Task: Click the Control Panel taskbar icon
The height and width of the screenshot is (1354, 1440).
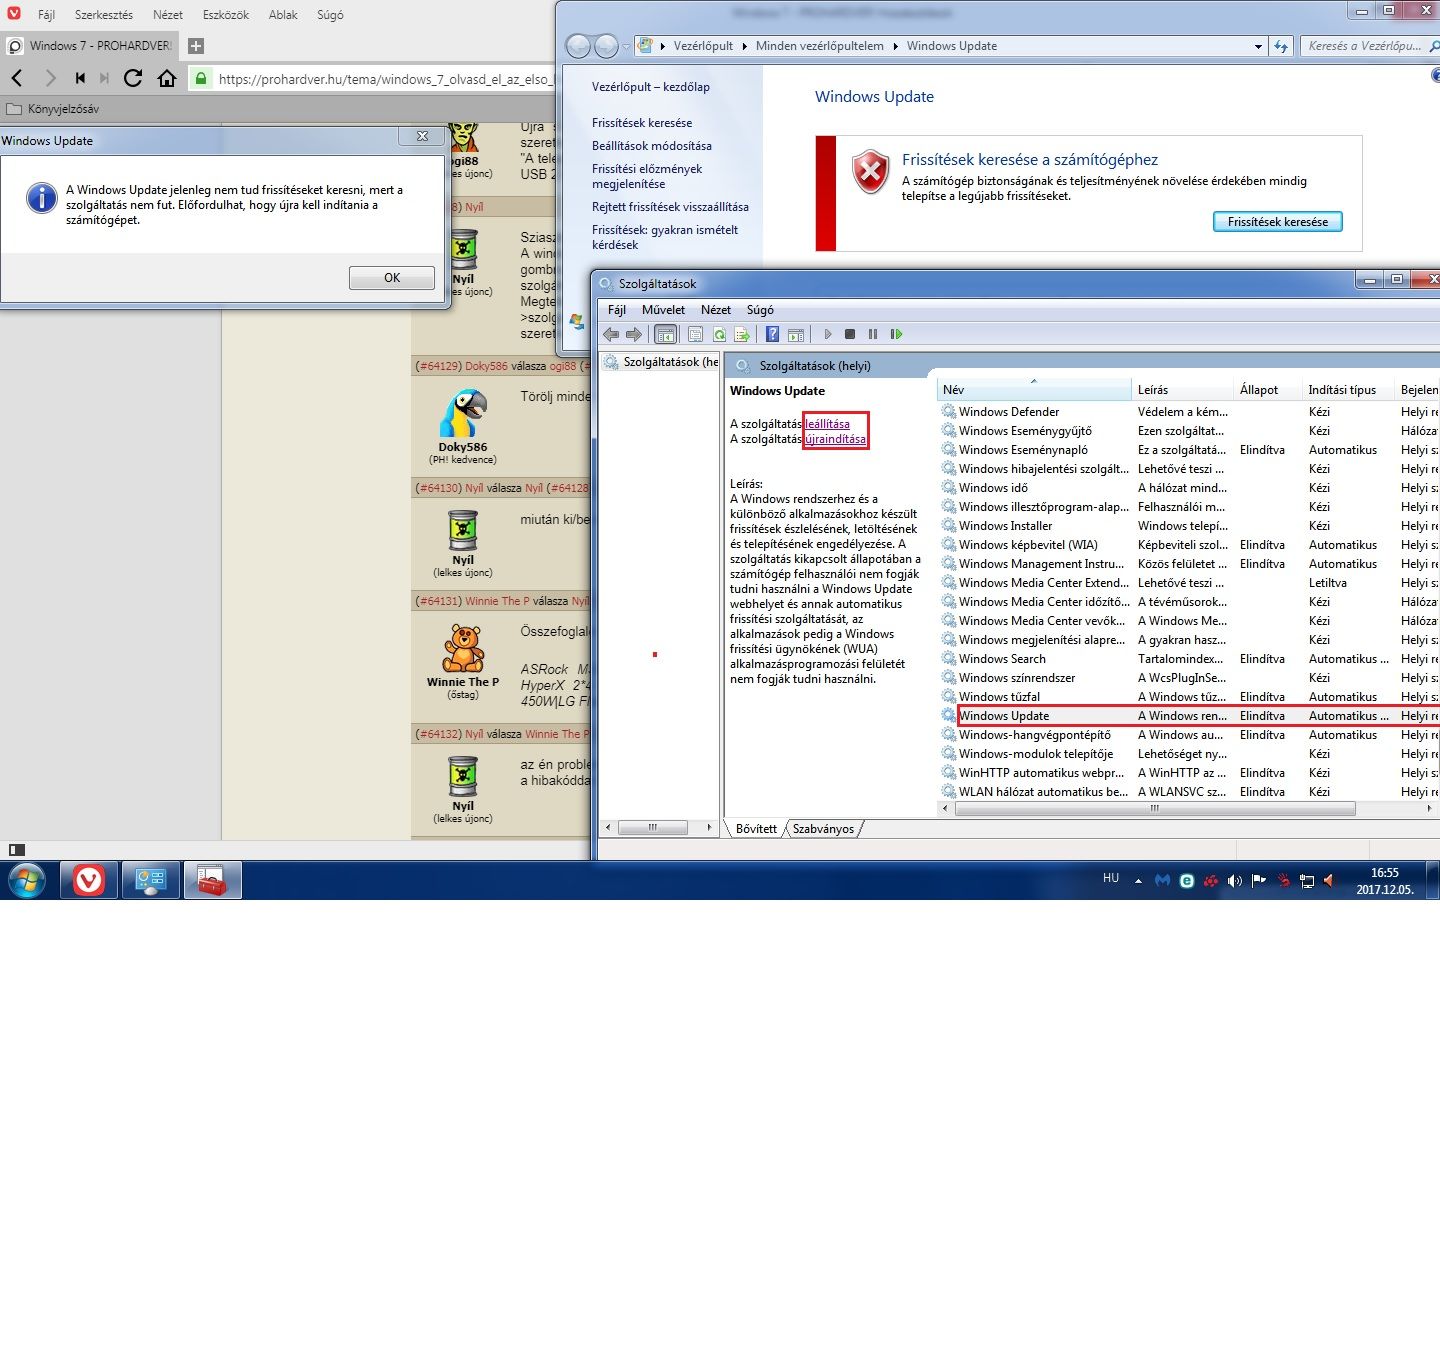Action: (x=151, y=881)
